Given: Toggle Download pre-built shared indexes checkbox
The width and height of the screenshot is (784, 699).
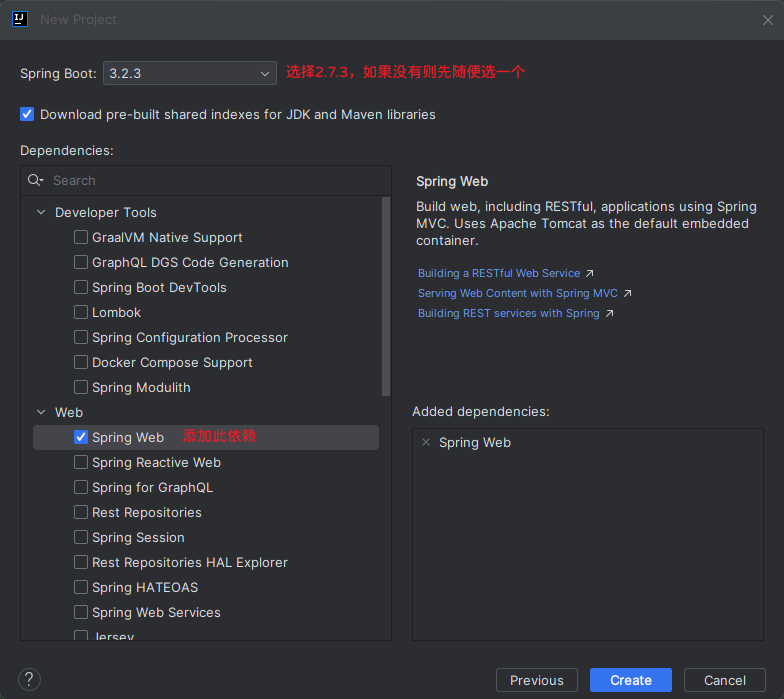Looking at the screenshot, I should coord(27,114).
